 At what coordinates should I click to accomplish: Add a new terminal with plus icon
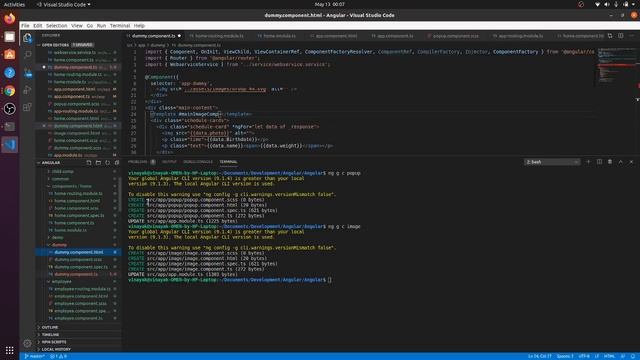pos(588,162)
